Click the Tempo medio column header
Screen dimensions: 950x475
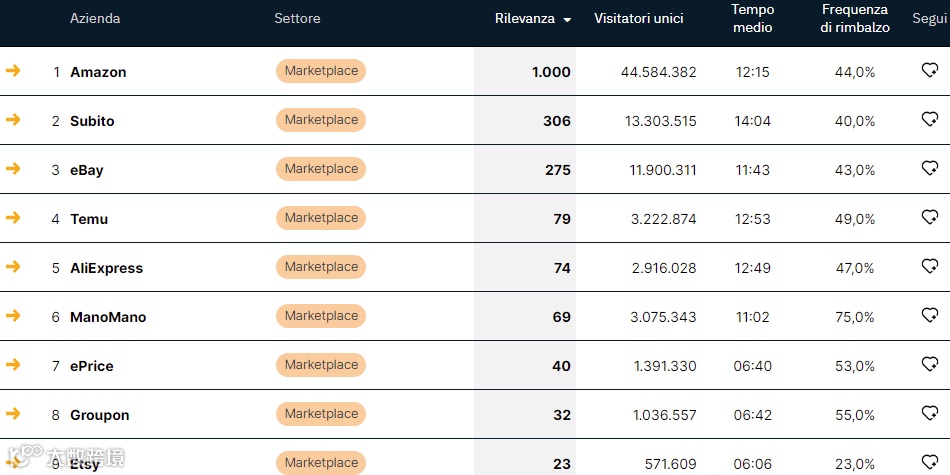coord(752,19)
